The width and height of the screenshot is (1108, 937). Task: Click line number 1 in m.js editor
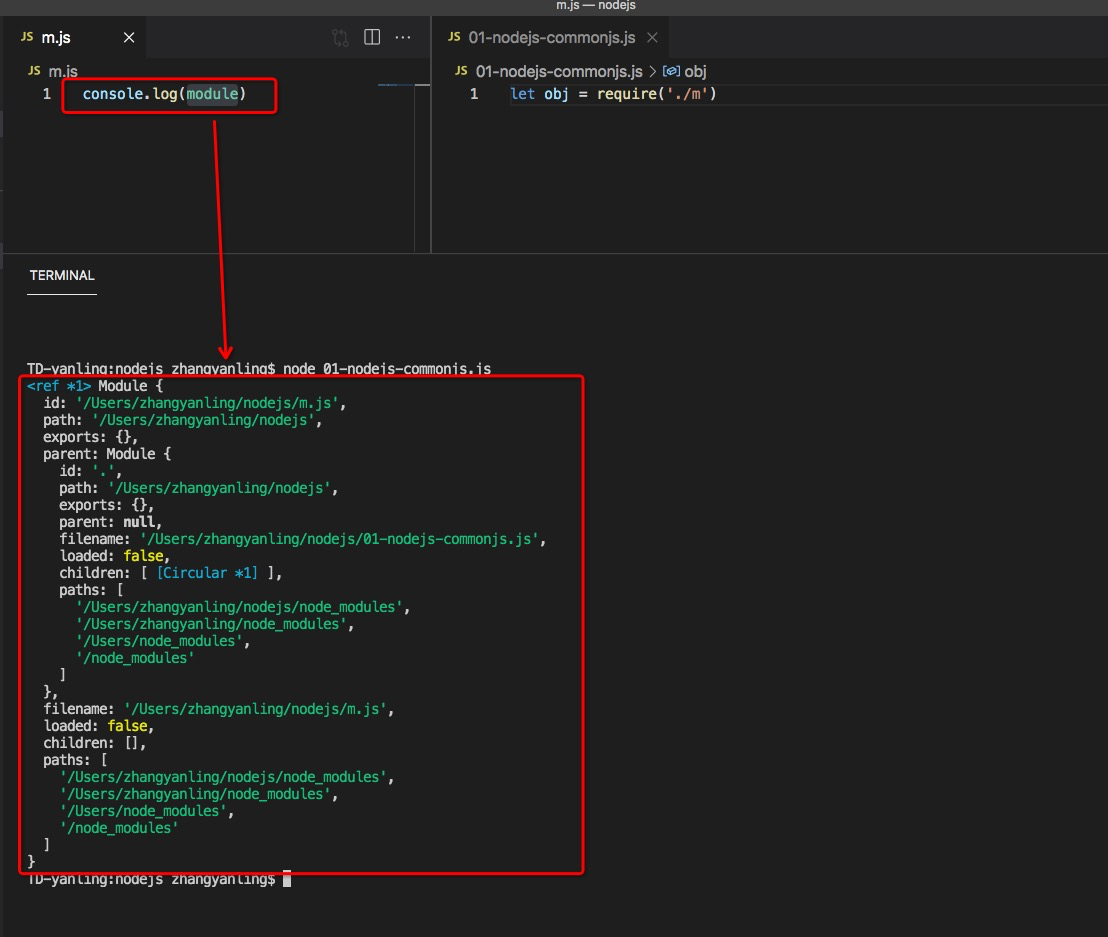click(x=47, y=94)
